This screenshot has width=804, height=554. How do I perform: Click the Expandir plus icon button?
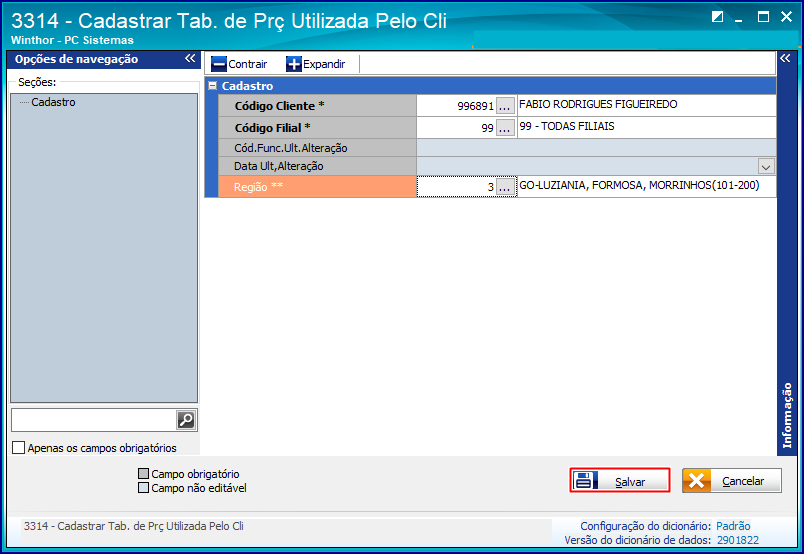294,64
